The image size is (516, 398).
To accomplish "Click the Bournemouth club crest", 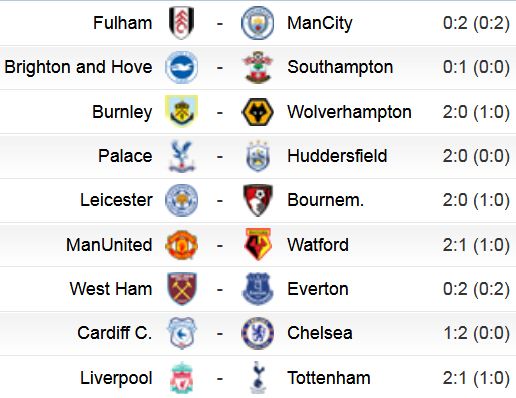I will tap(258, 200).
